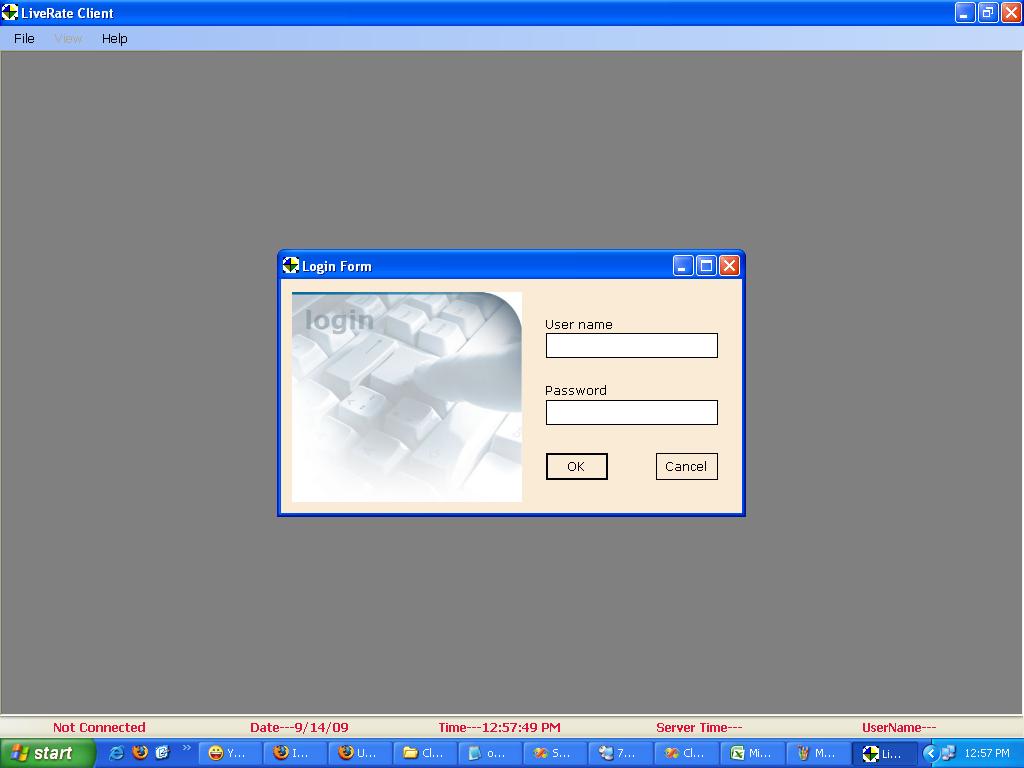Click the login keyboard picture
This screenshot has height=768, width=1024.
(407, 397)
